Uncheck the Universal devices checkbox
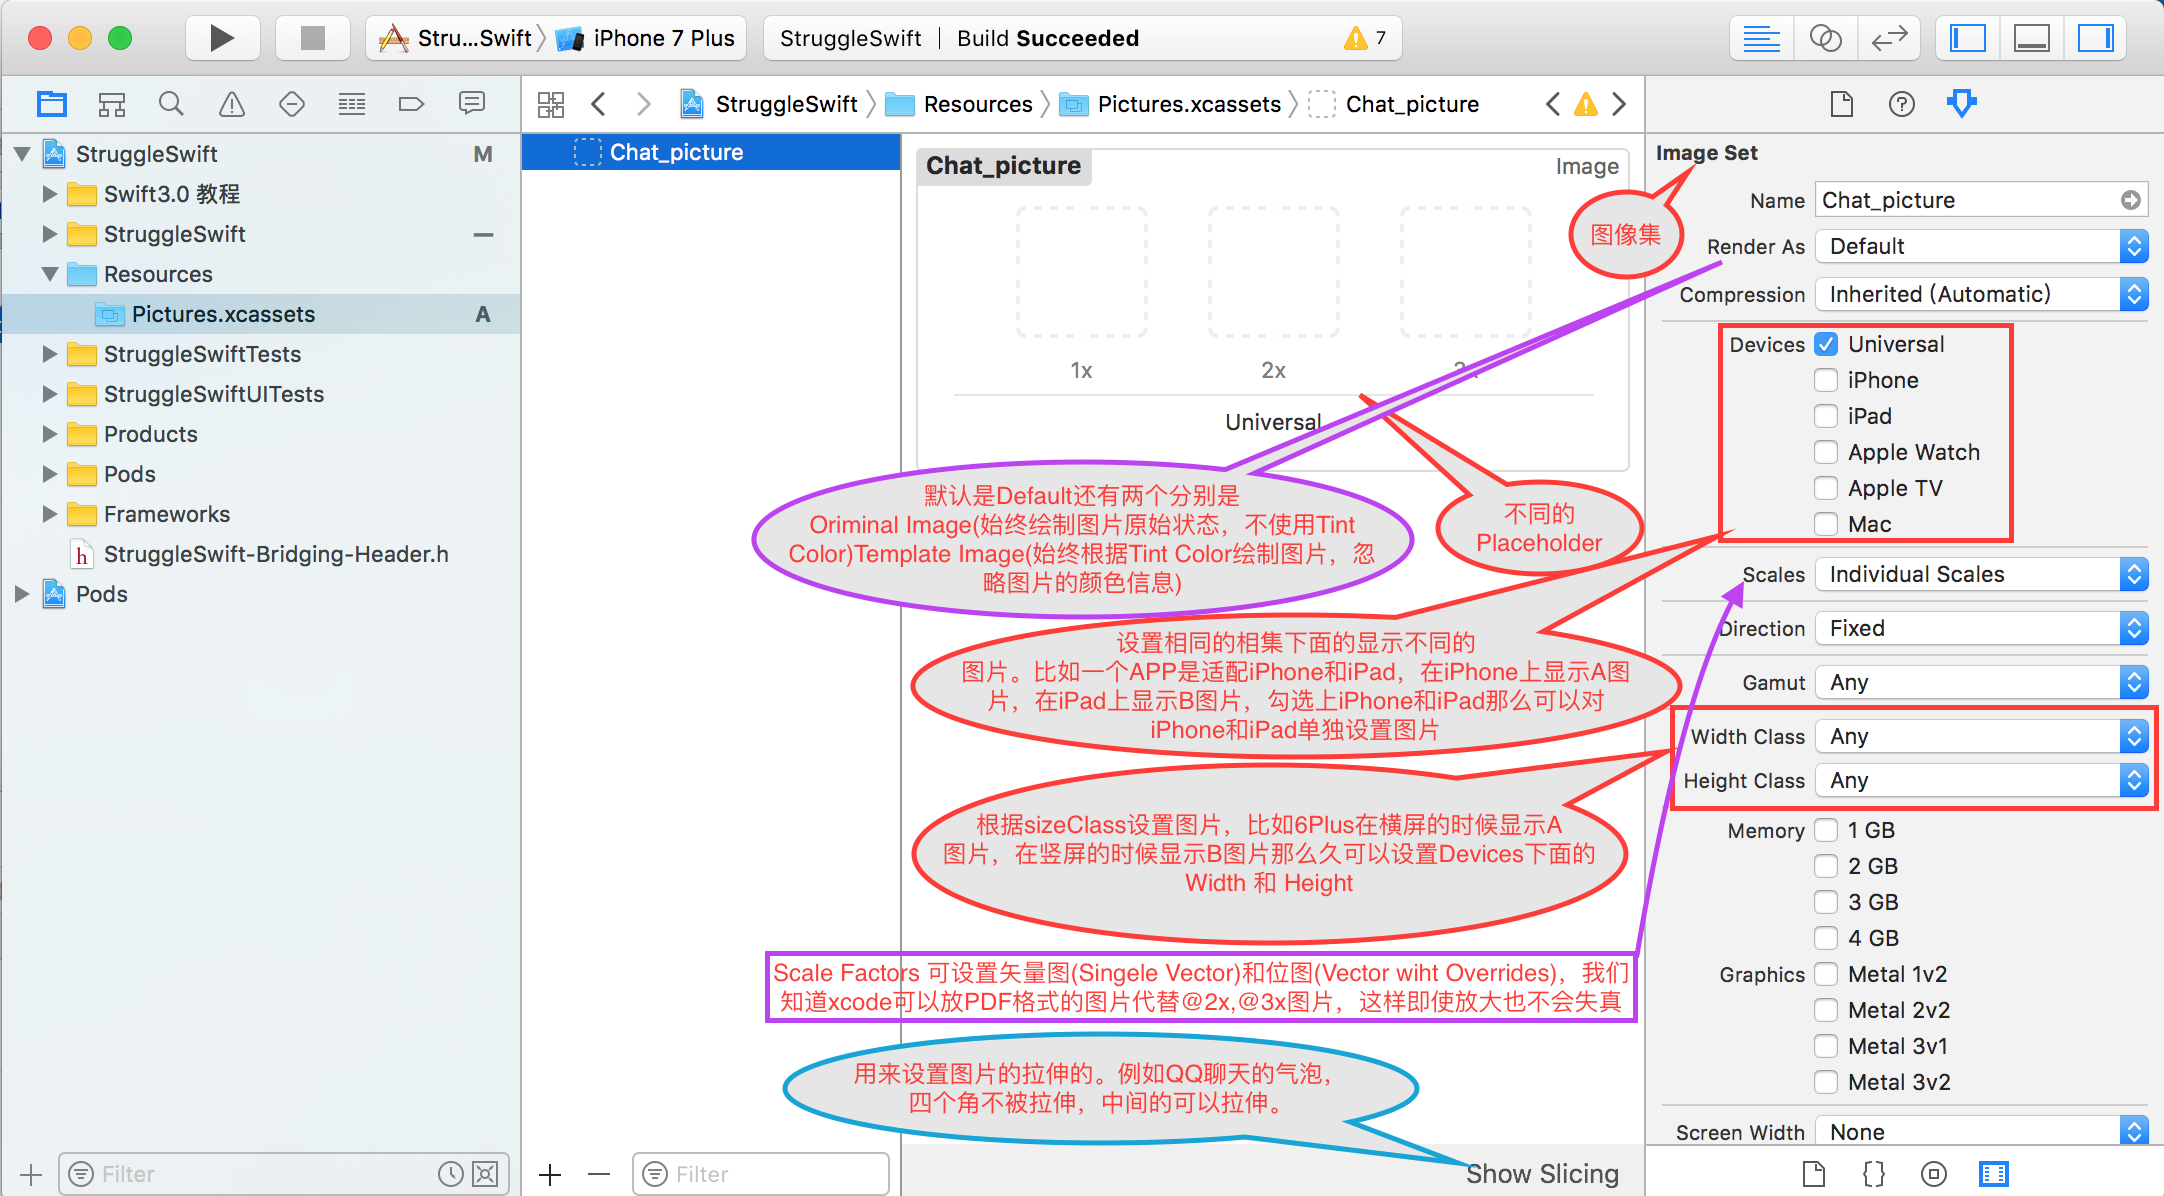2164x1196 pixels. [1826, 344]
